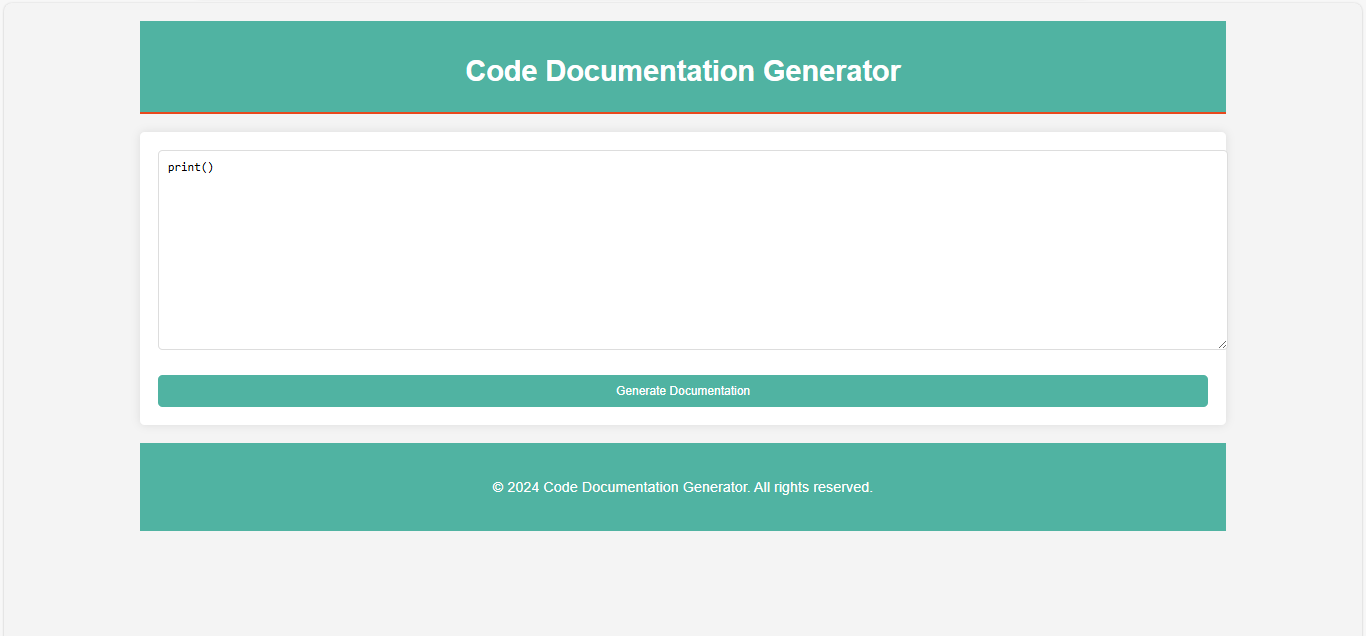Click the © symbol in the footer

coord(498,487)
